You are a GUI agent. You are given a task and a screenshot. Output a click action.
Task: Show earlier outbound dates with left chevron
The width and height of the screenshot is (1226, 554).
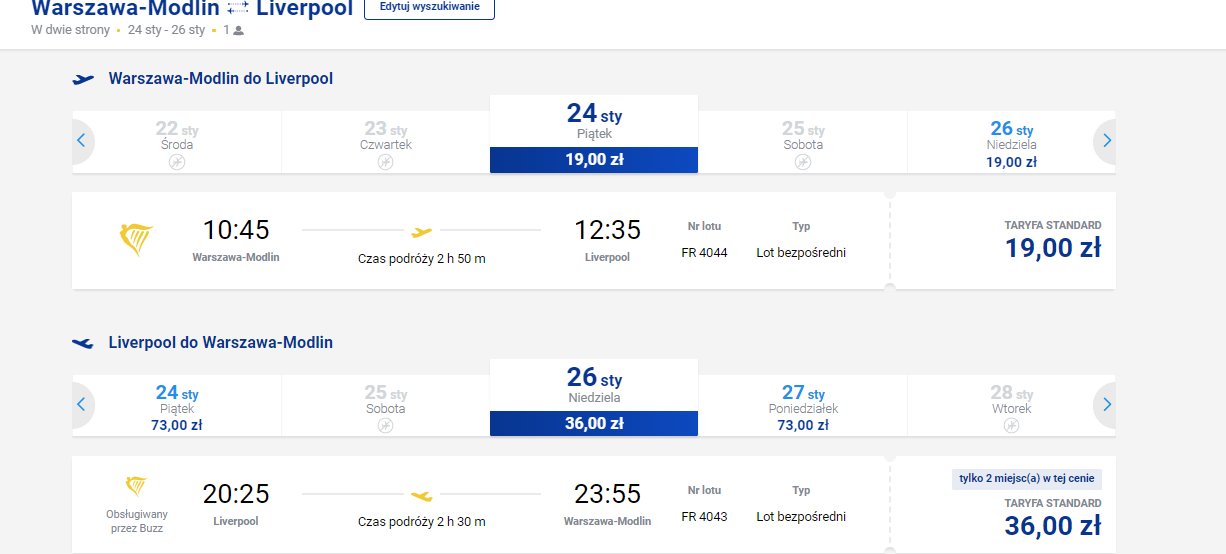(82, 141)
